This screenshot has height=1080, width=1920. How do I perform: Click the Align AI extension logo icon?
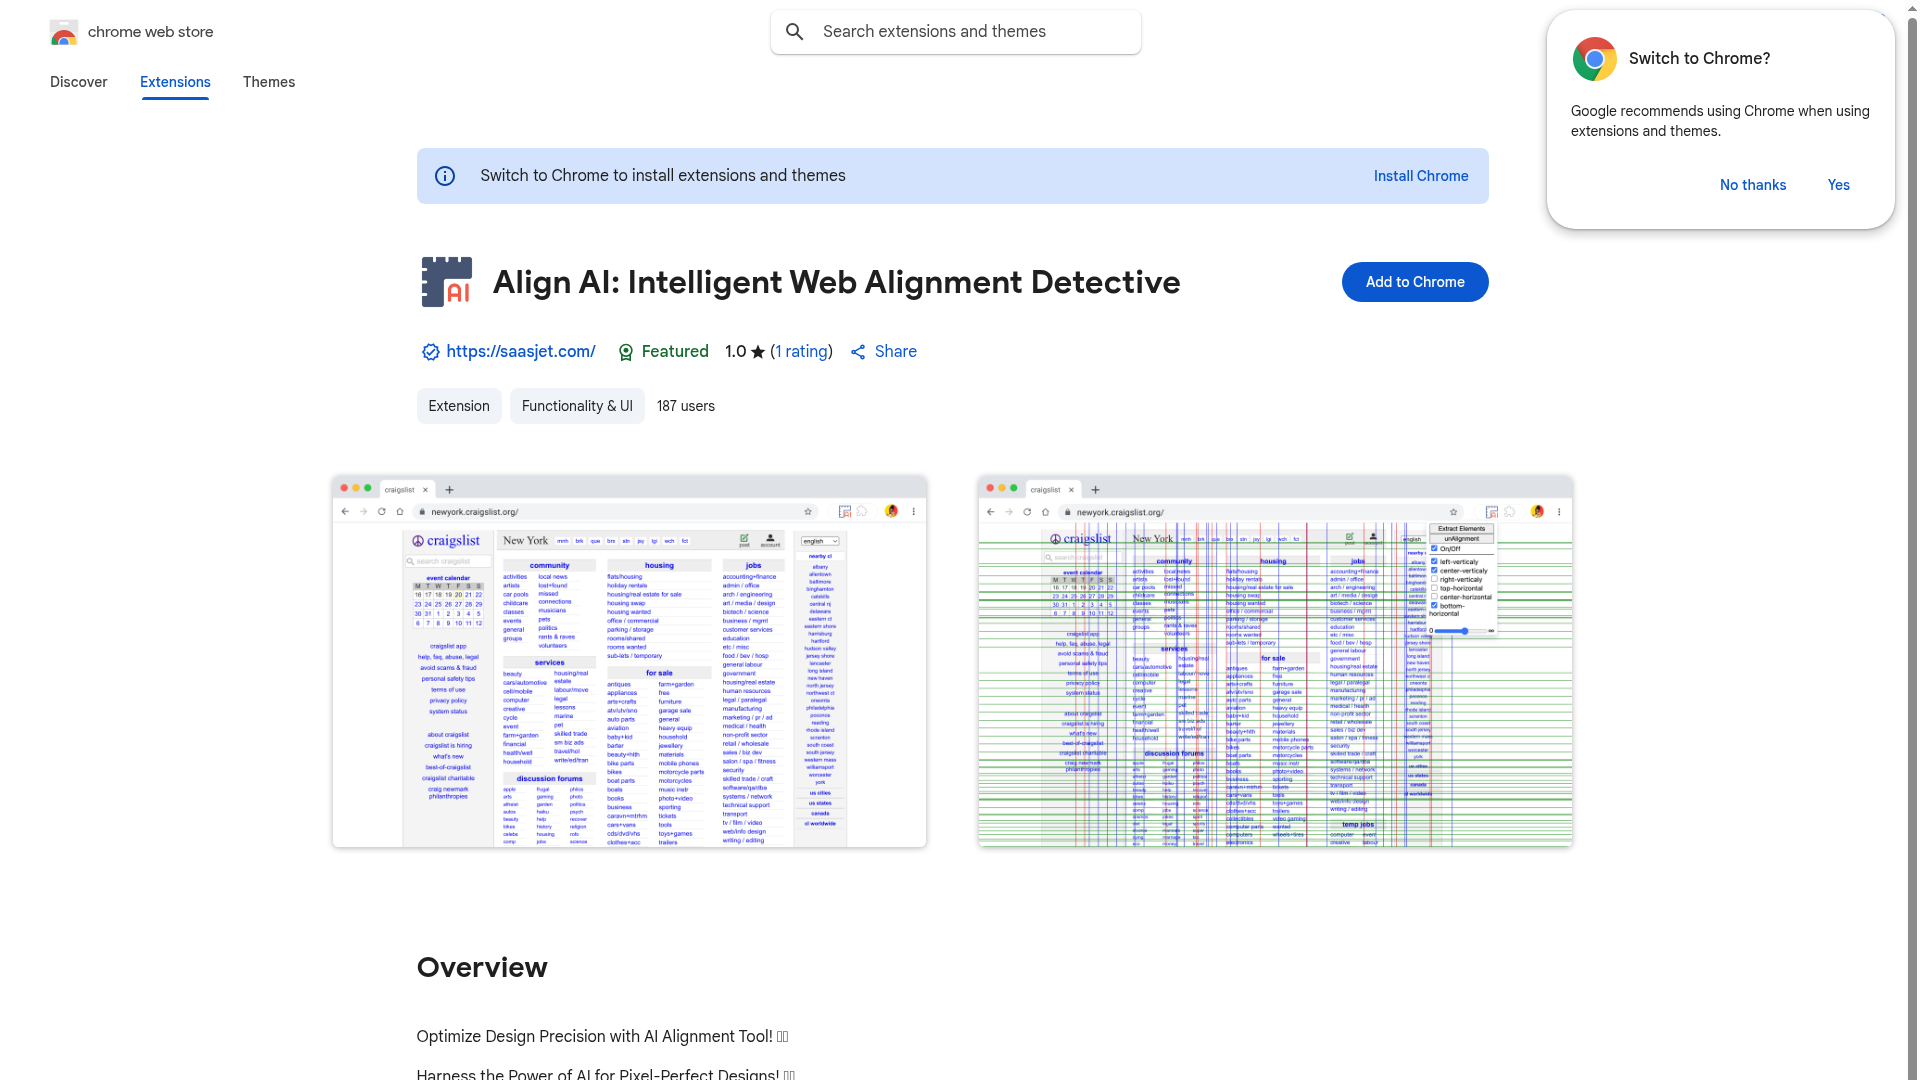click(x=446, y=282)
